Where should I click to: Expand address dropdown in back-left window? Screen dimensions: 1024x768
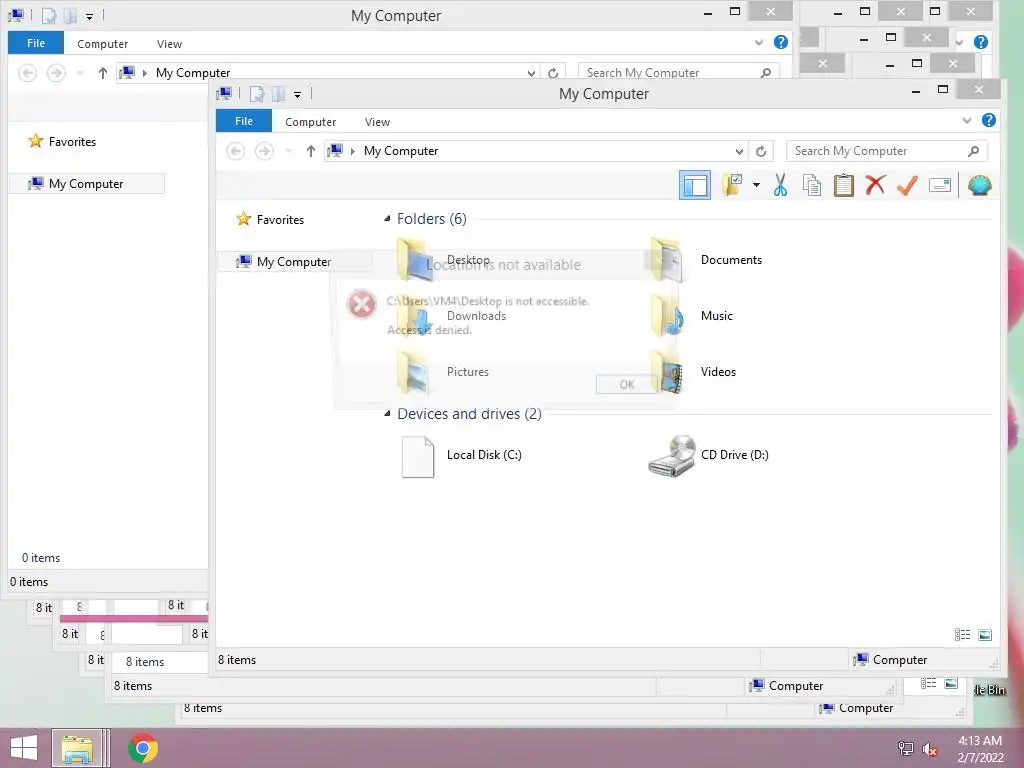(531, 73)
